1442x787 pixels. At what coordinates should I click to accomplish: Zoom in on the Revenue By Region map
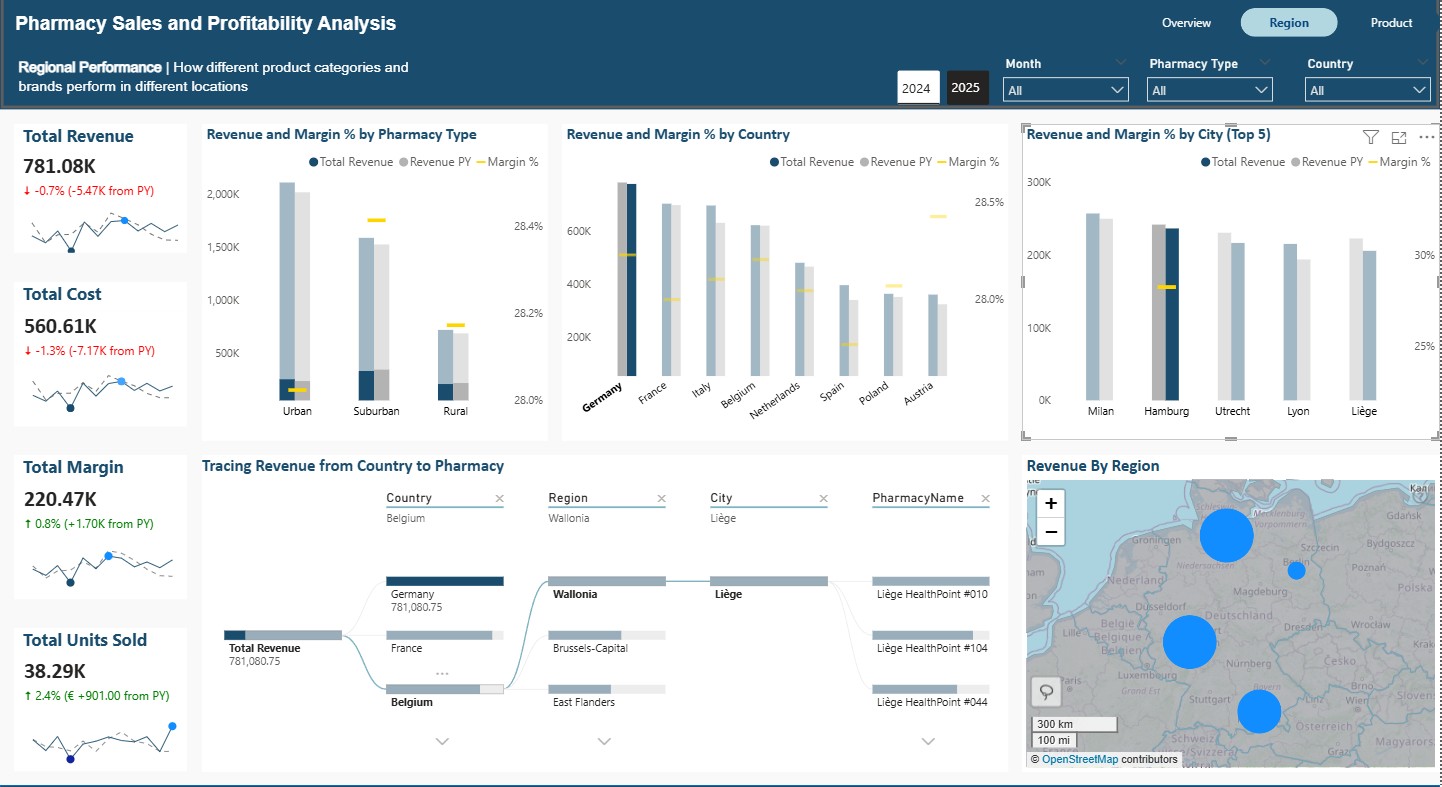tap(1051, 503)
